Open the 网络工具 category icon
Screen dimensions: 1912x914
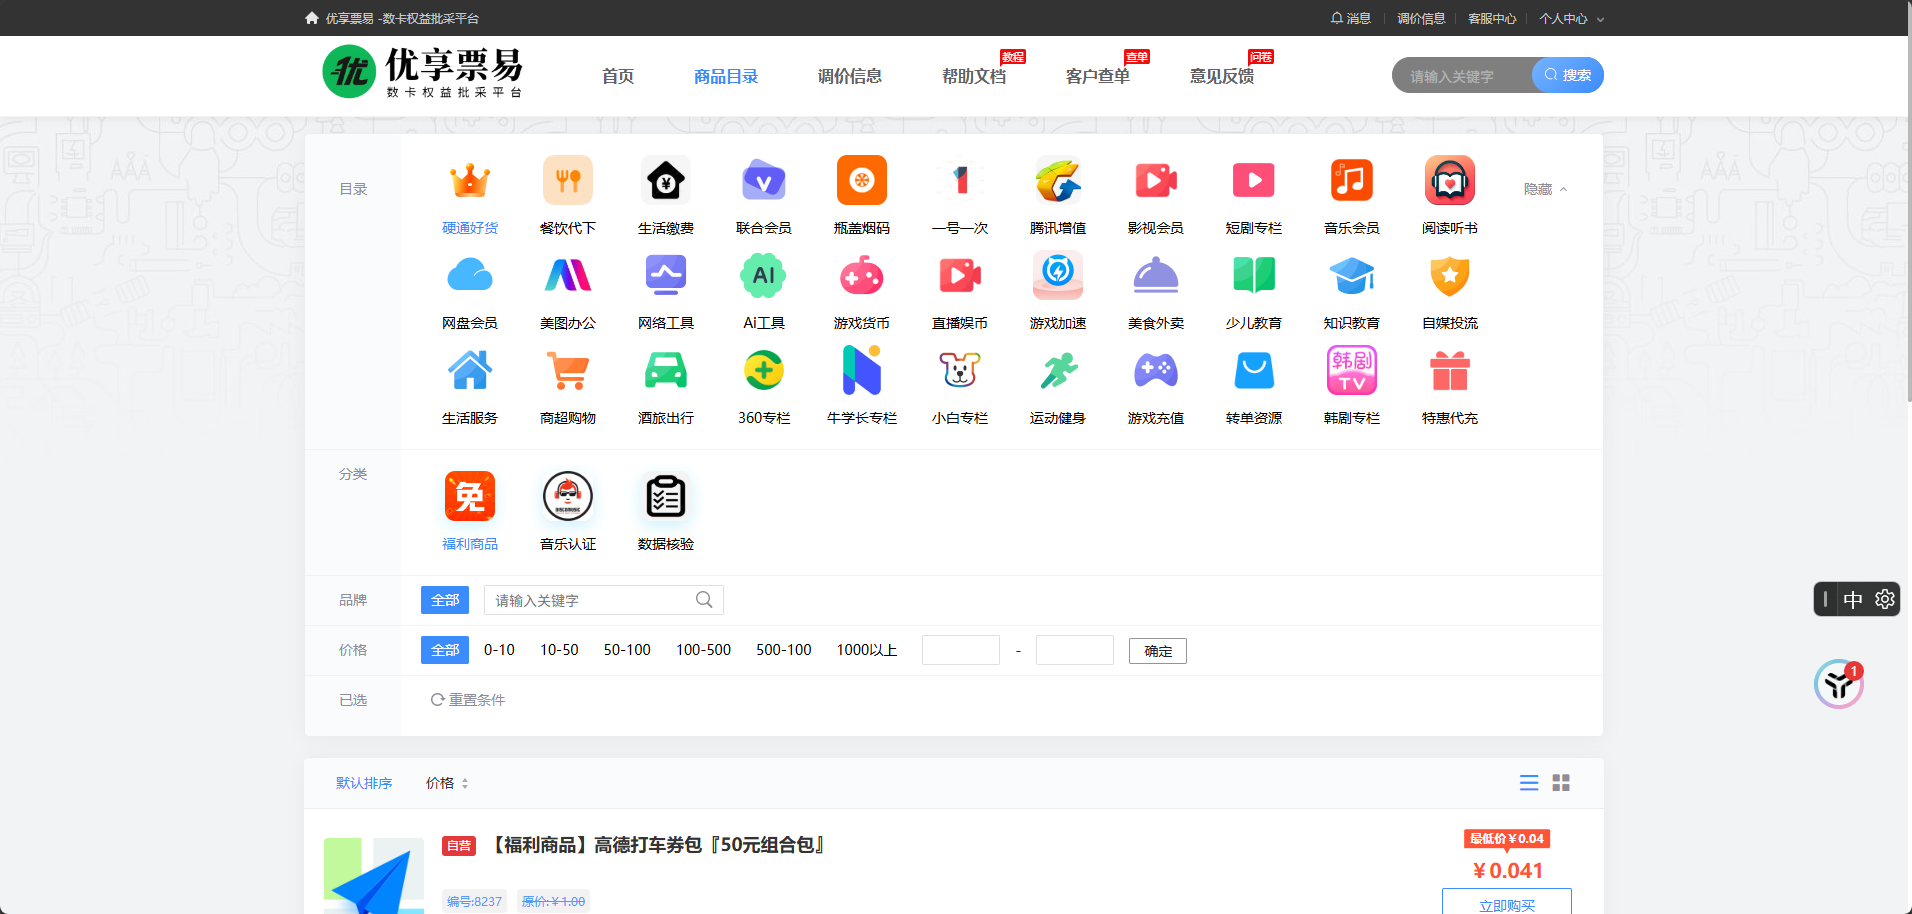click(666, 275)
